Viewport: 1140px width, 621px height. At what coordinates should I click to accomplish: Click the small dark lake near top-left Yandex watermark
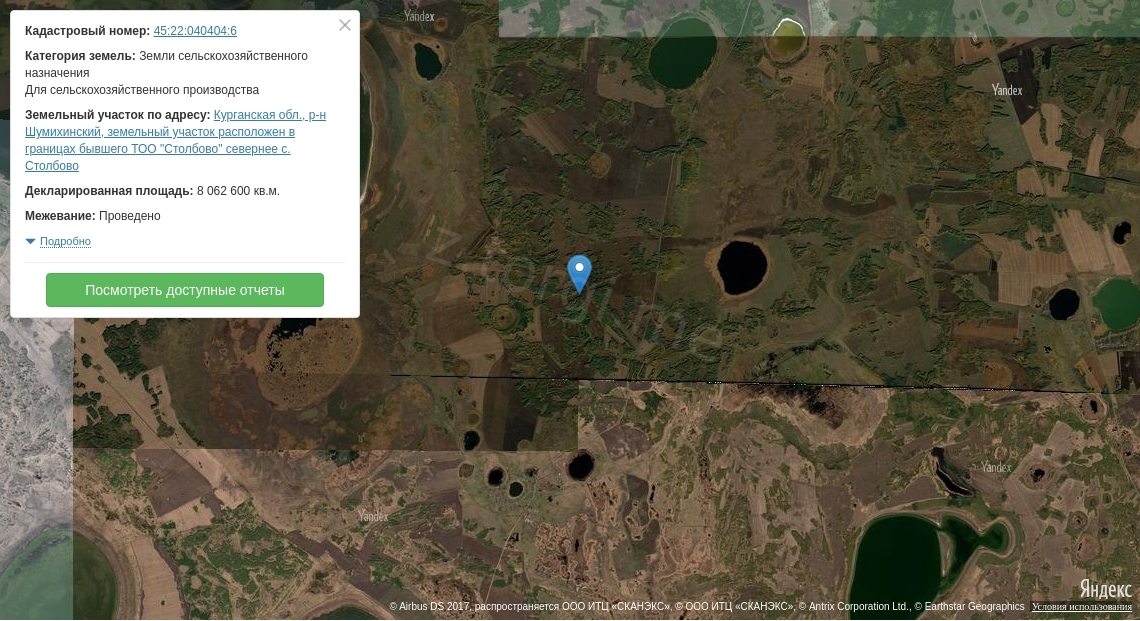428,61
